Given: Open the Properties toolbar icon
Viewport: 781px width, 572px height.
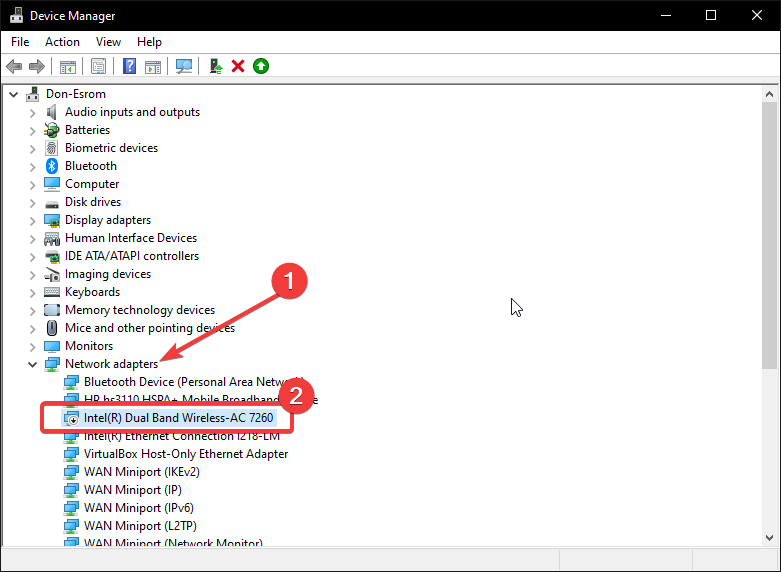Looking at the screenshot, I should [x=98, y=66].
